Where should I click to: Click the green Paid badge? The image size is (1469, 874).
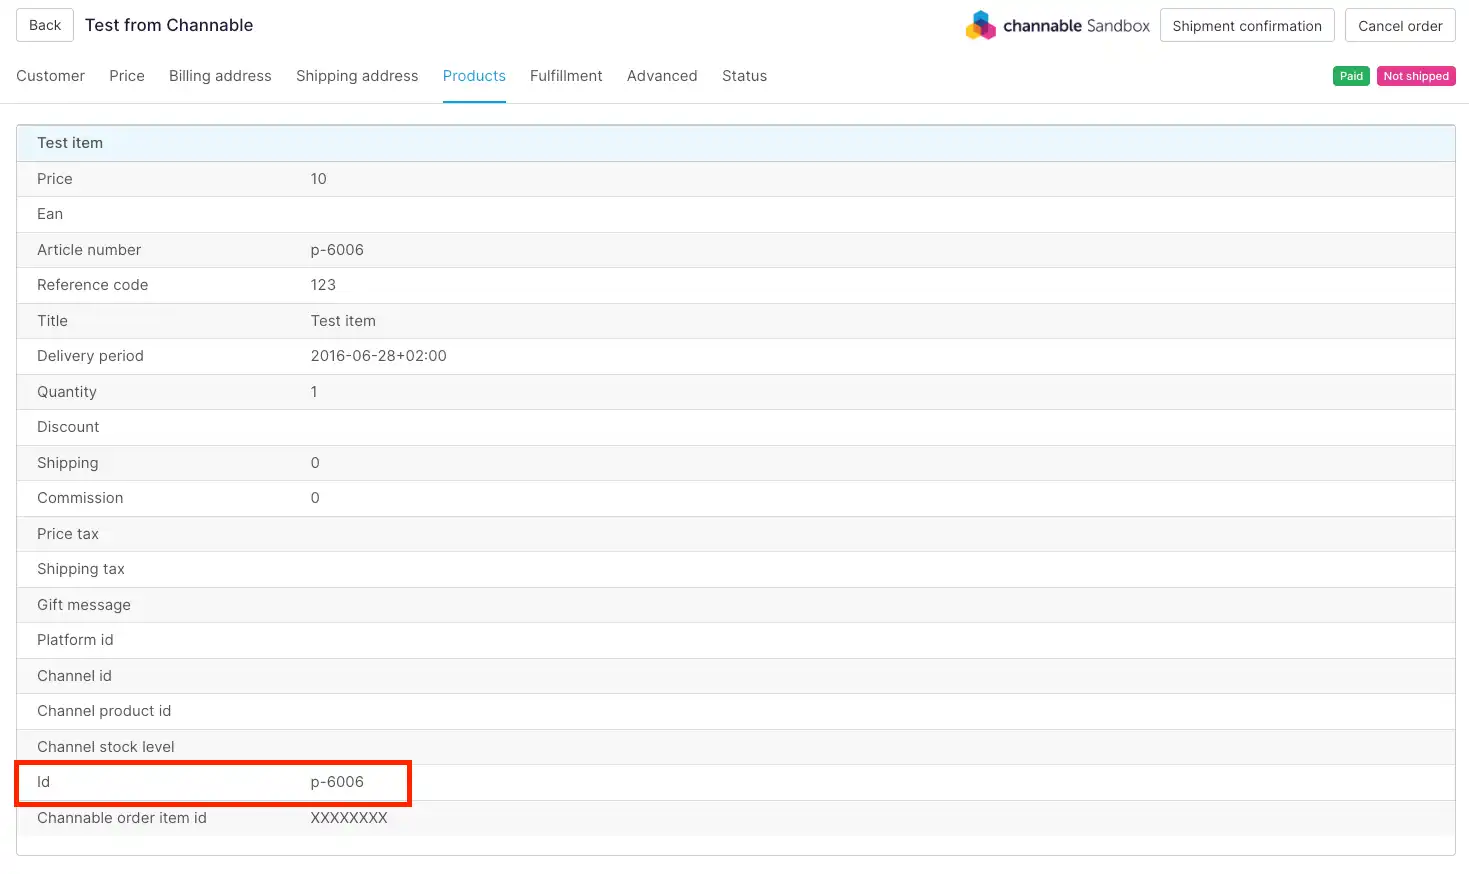click(x=1351, y=76)
